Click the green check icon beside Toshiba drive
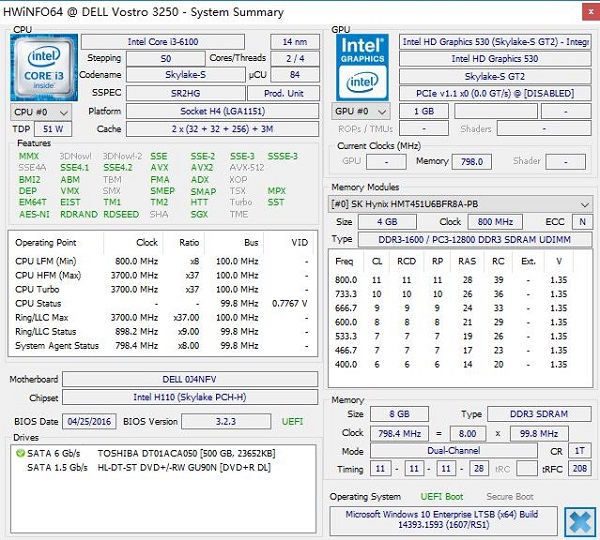This screenshot has width=600, height=540. (x=21, y=452)
